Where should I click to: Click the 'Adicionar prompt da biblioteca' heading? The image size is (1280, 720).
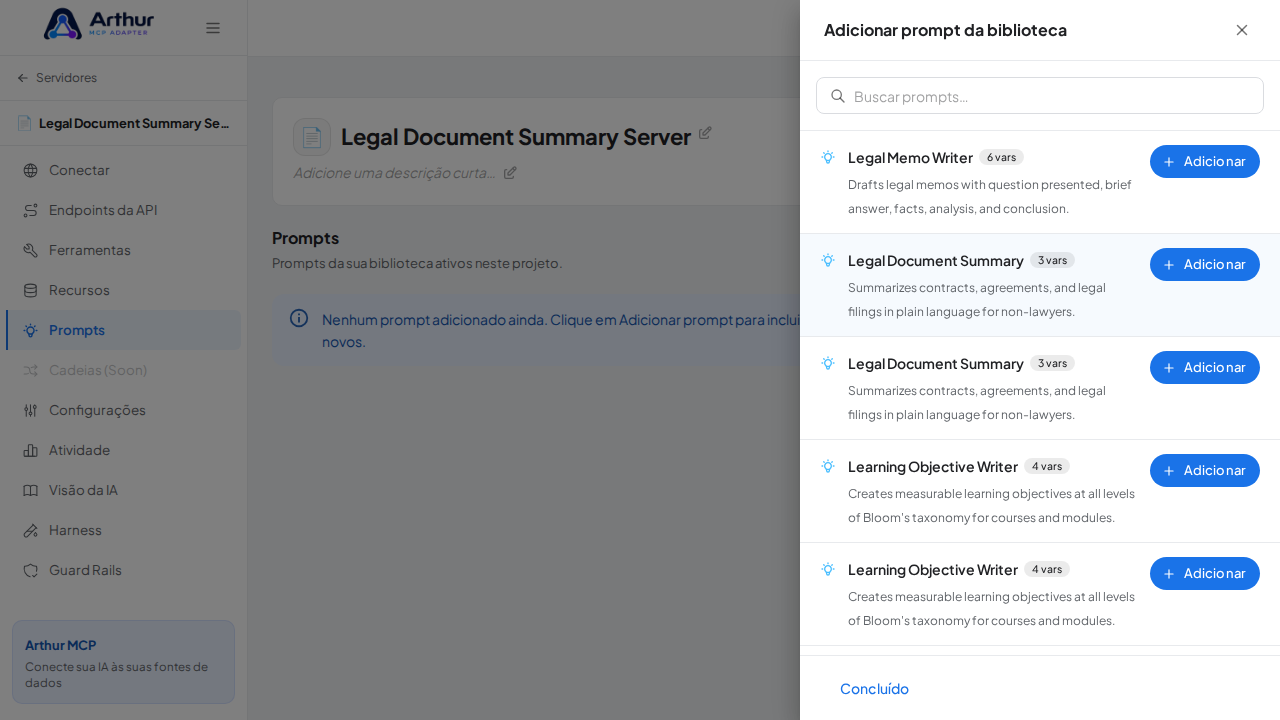(945, 30)
